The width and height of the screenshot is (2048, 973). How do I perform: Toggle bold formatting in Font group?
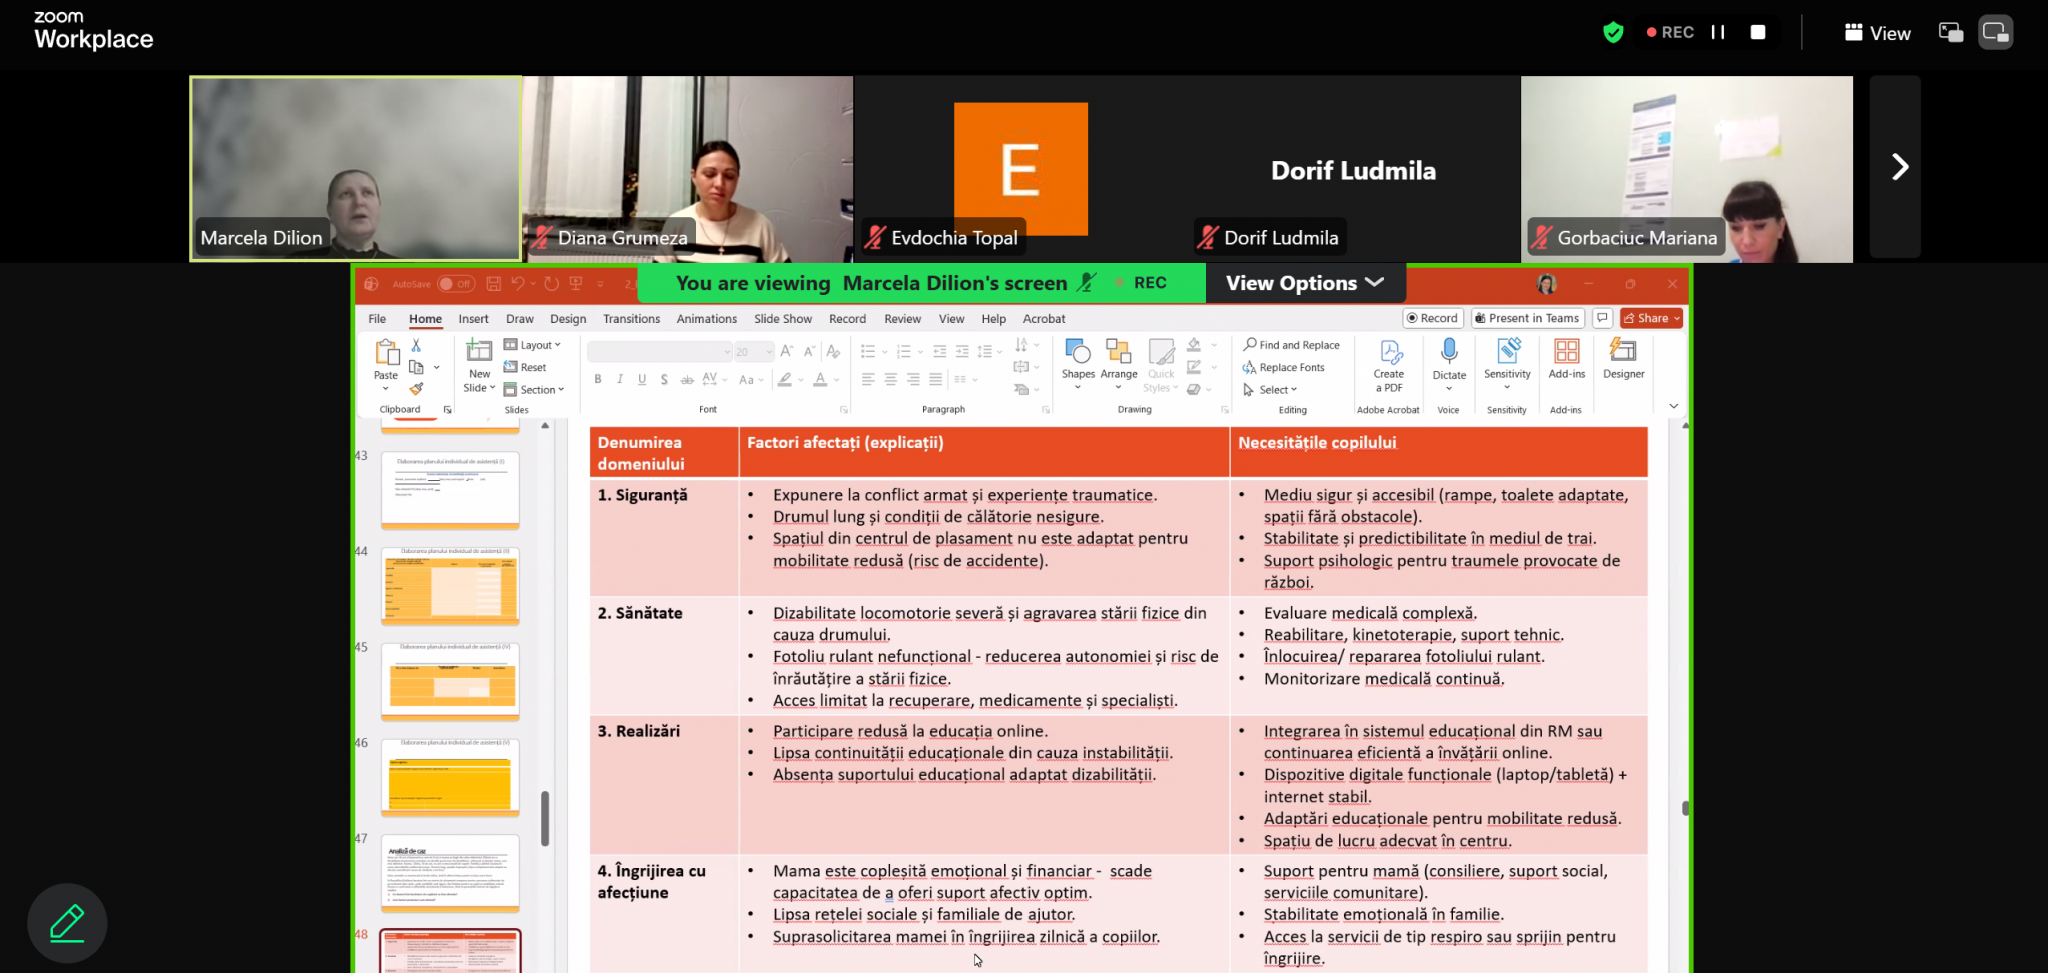click(x=598, y=380)
